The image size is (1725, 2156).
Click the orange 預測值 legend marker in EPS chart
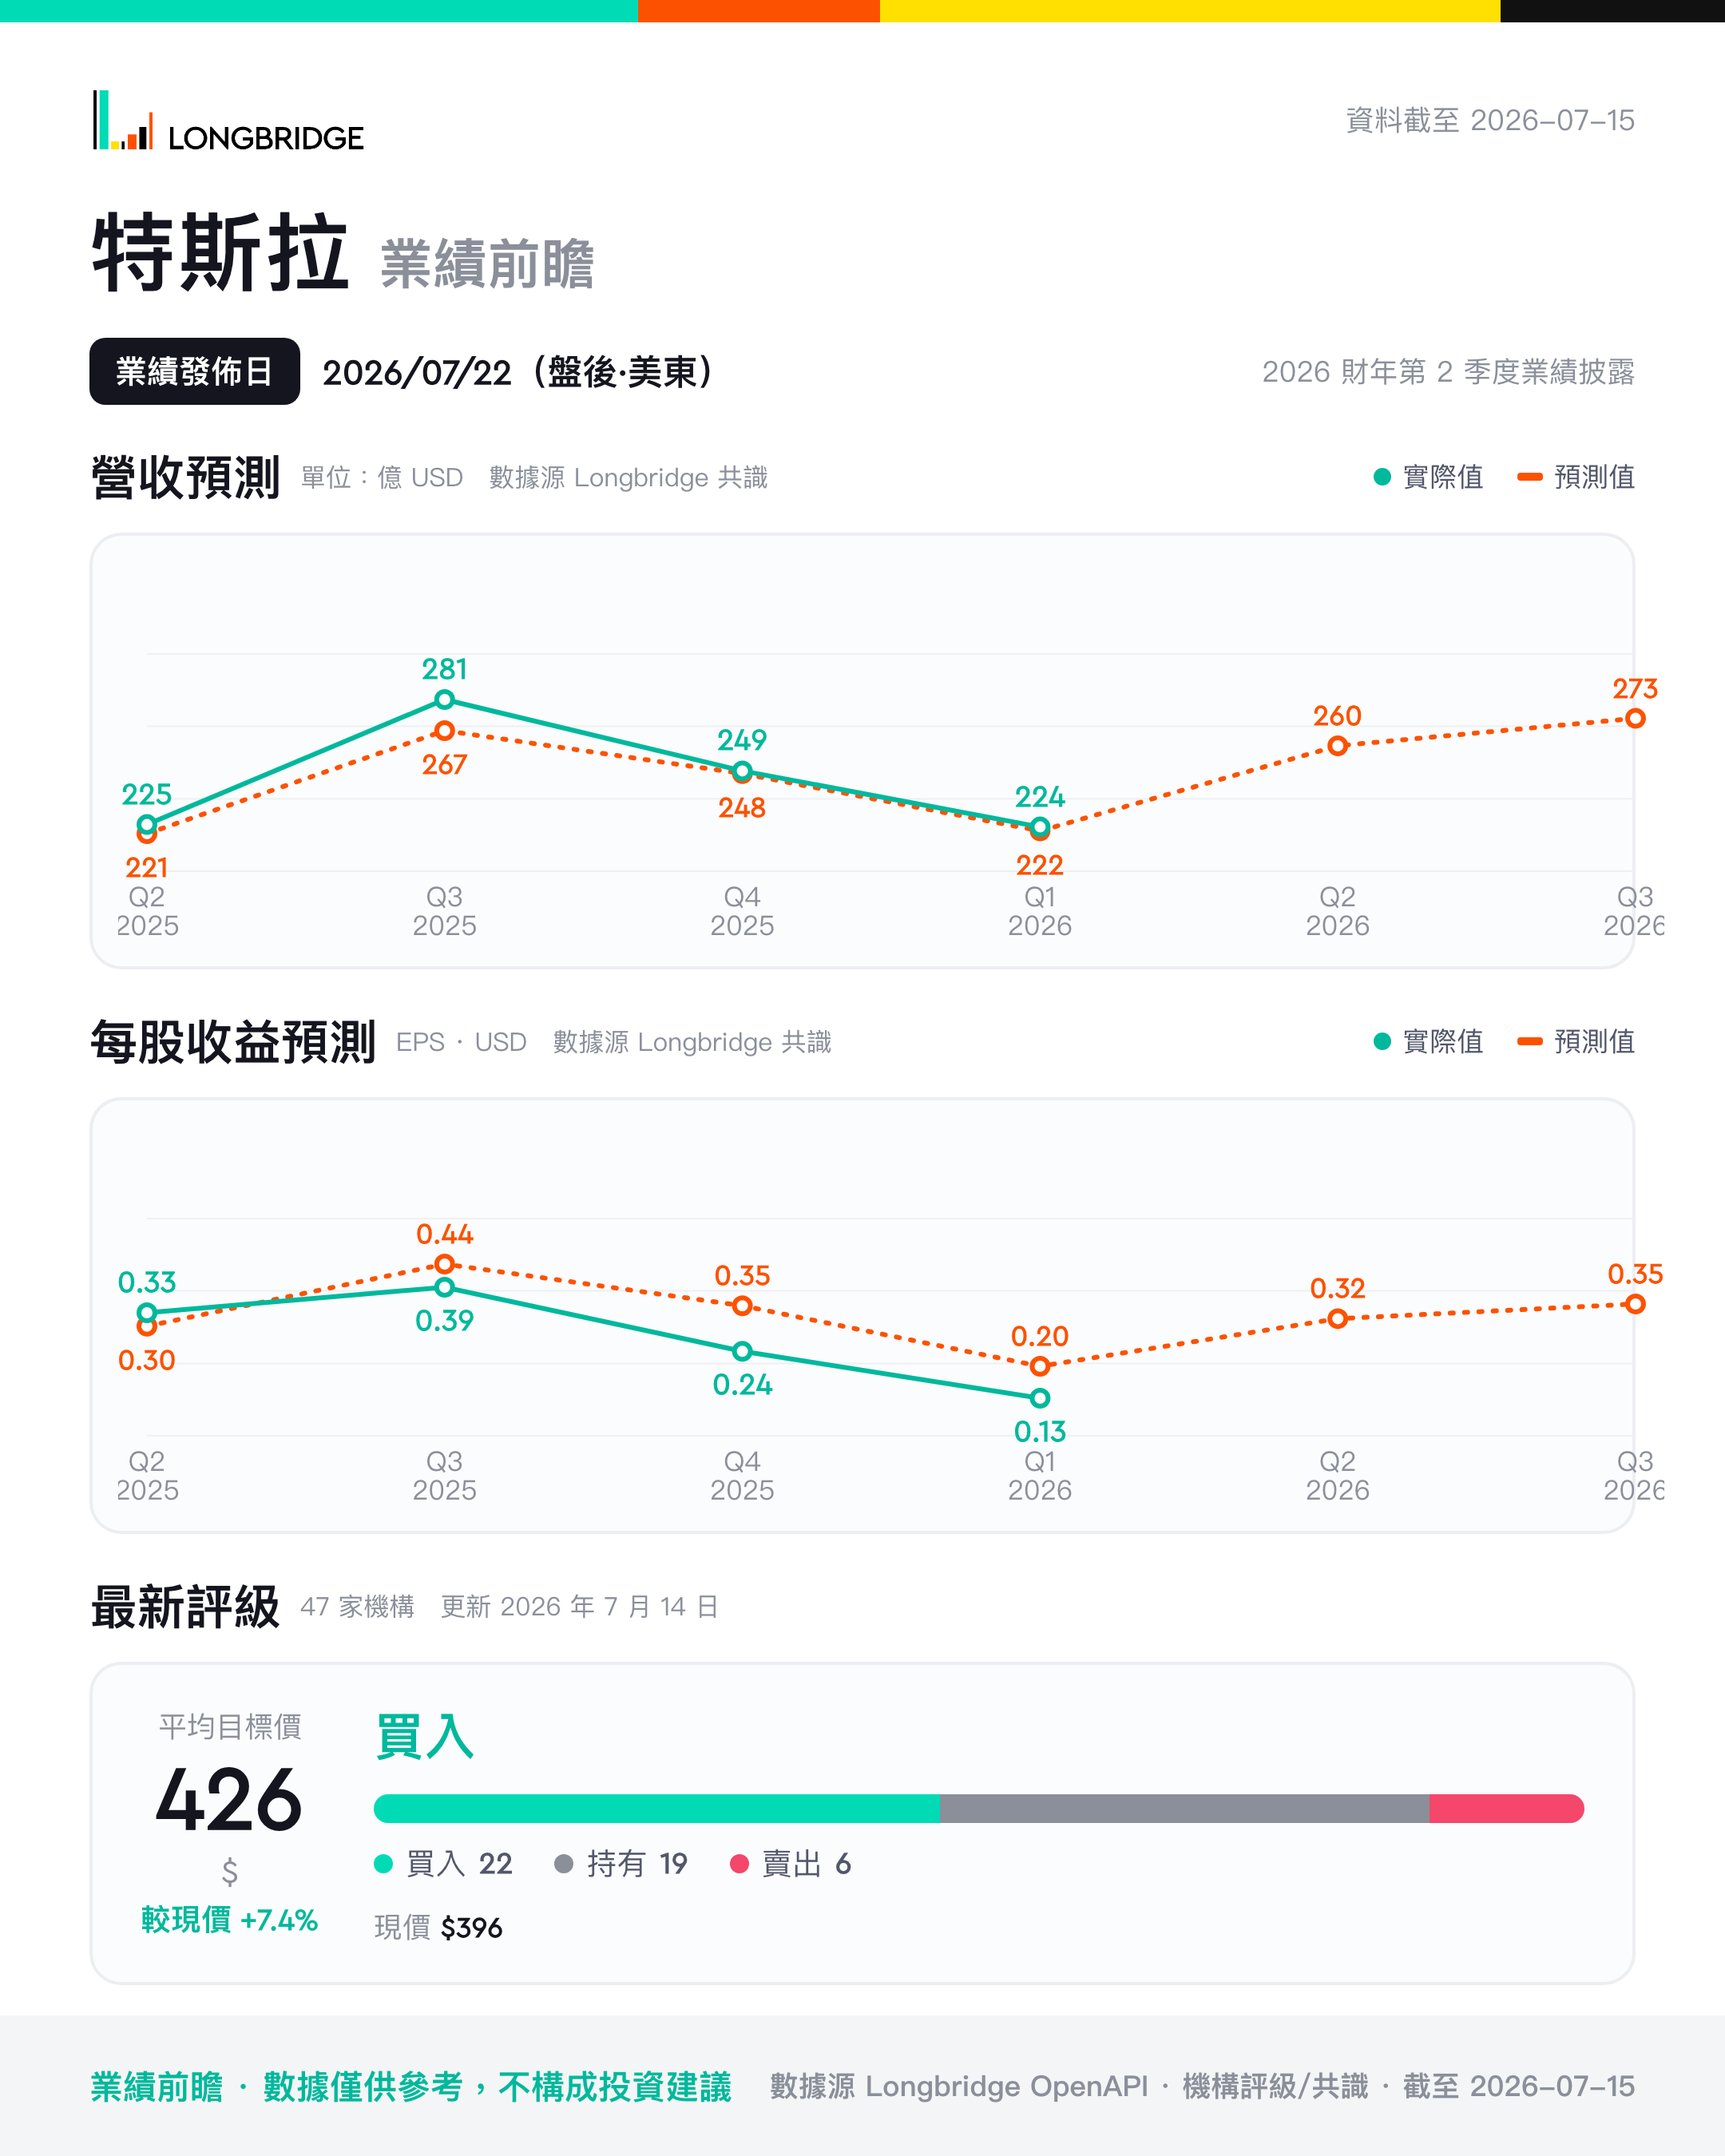point(1529,1041)
